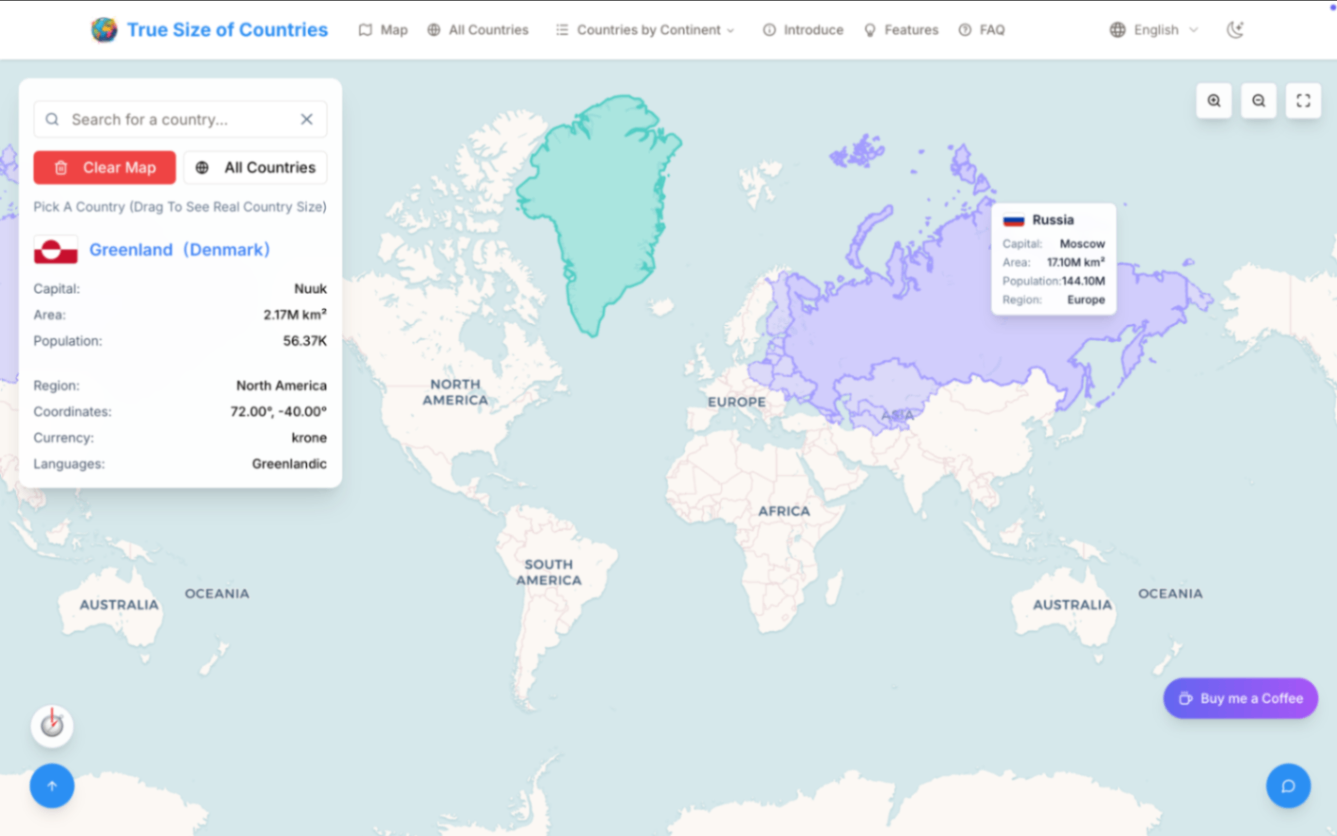Click the coffee cup icon
This screenshot has height=836, width=1337.
(x=1185, y=698)
